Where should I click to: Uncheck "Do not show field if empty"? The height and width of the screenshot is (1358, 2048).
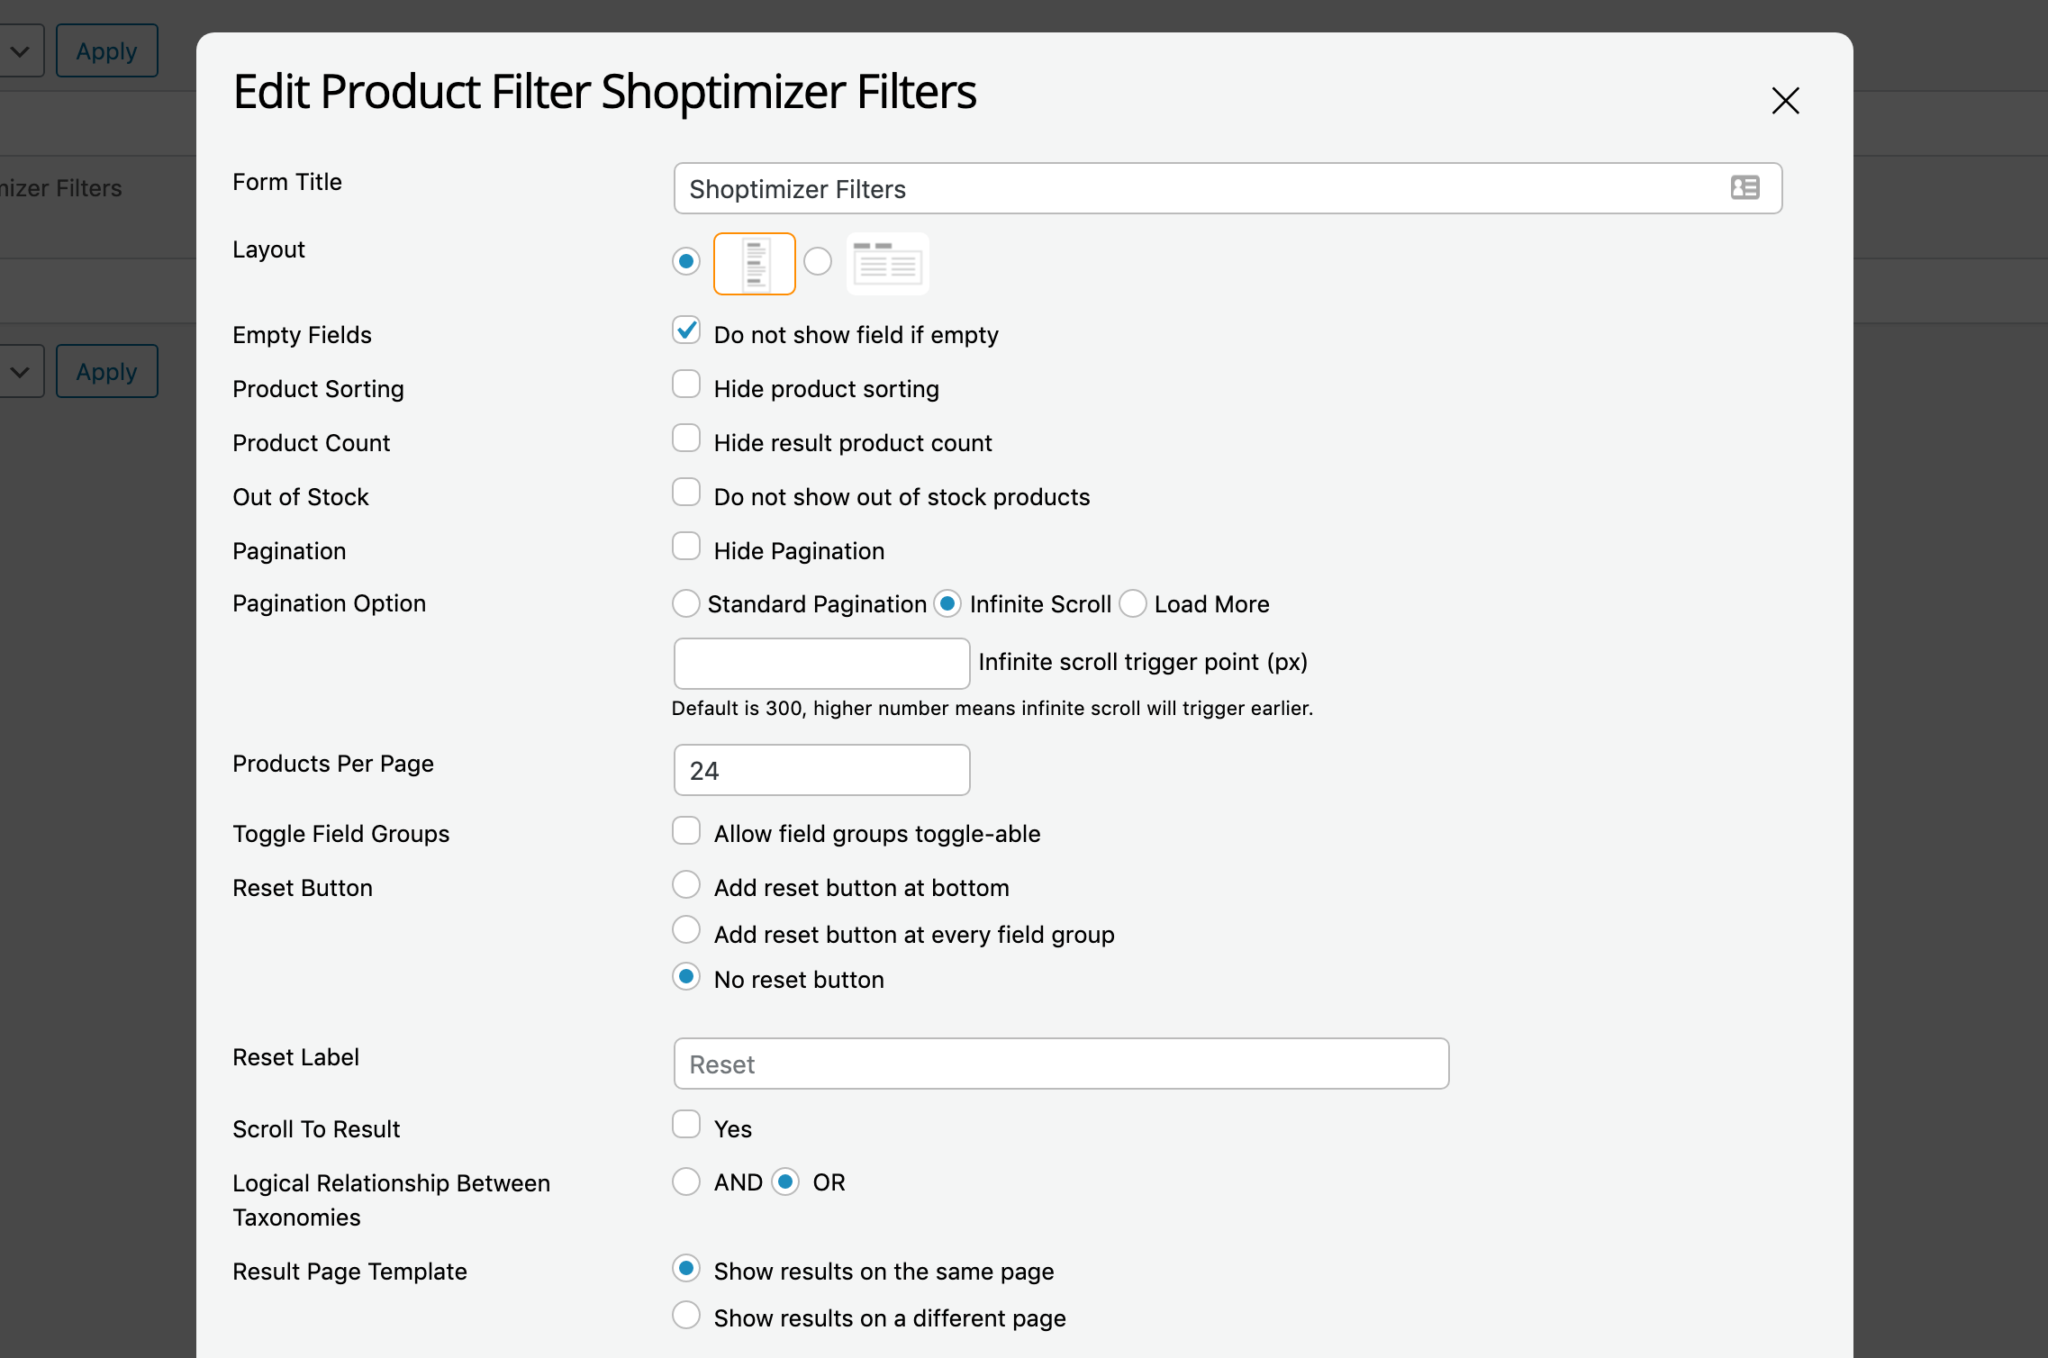click(686, 330)
